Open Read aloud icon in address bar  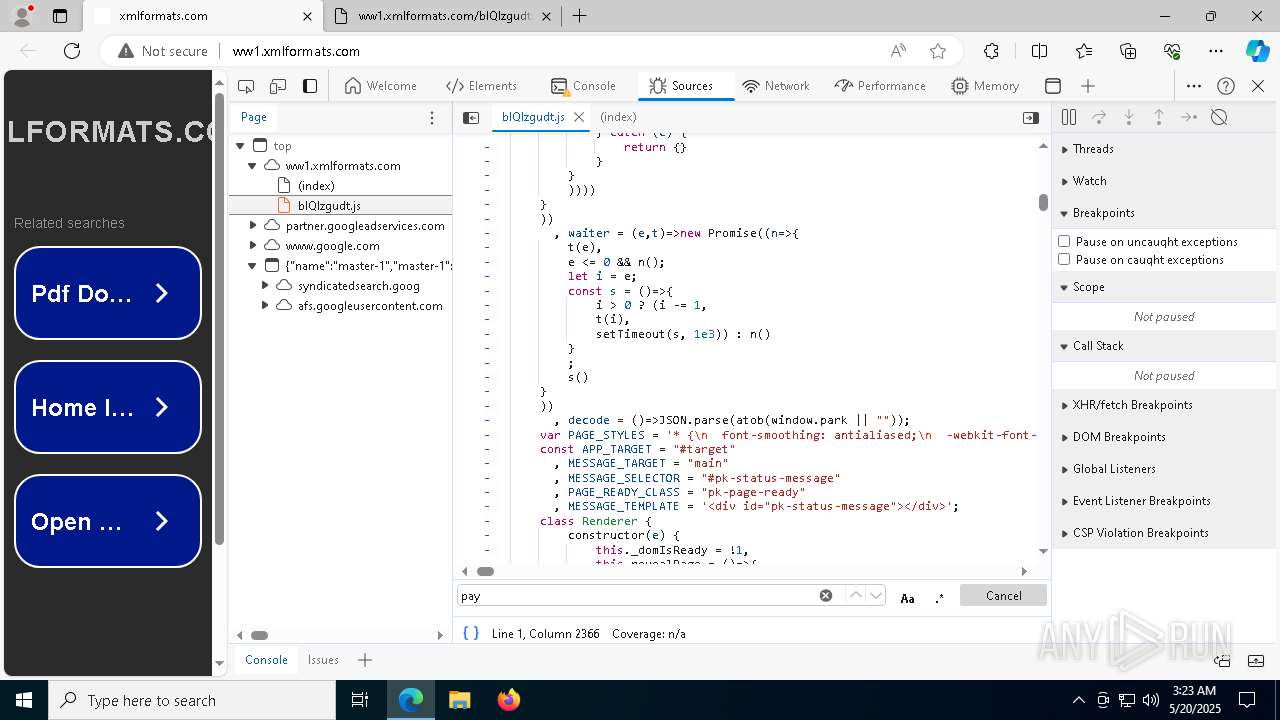[898, 51]
